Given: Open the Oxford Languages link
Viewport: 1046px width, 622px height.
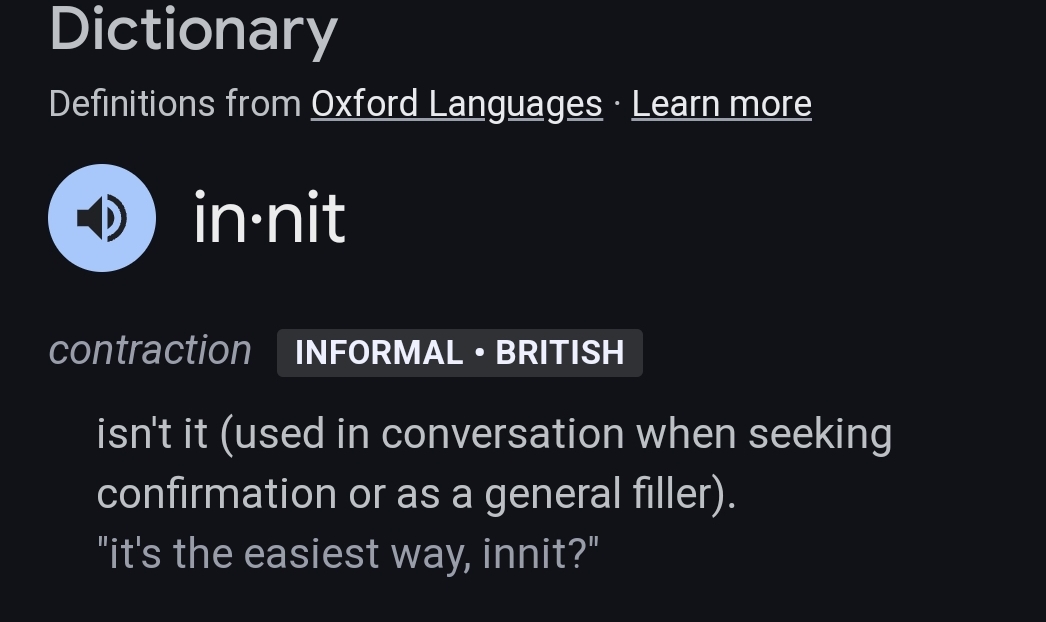Looking at the screenshot, I should [456, 104].
